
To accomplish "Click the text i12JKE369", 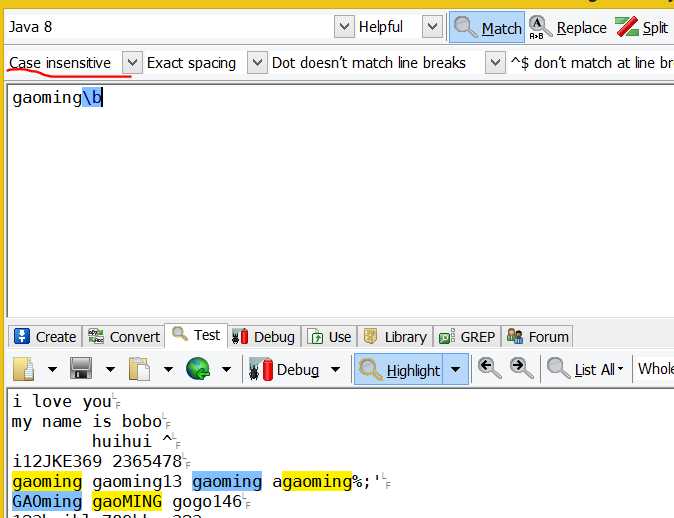I will coord(57,461).
